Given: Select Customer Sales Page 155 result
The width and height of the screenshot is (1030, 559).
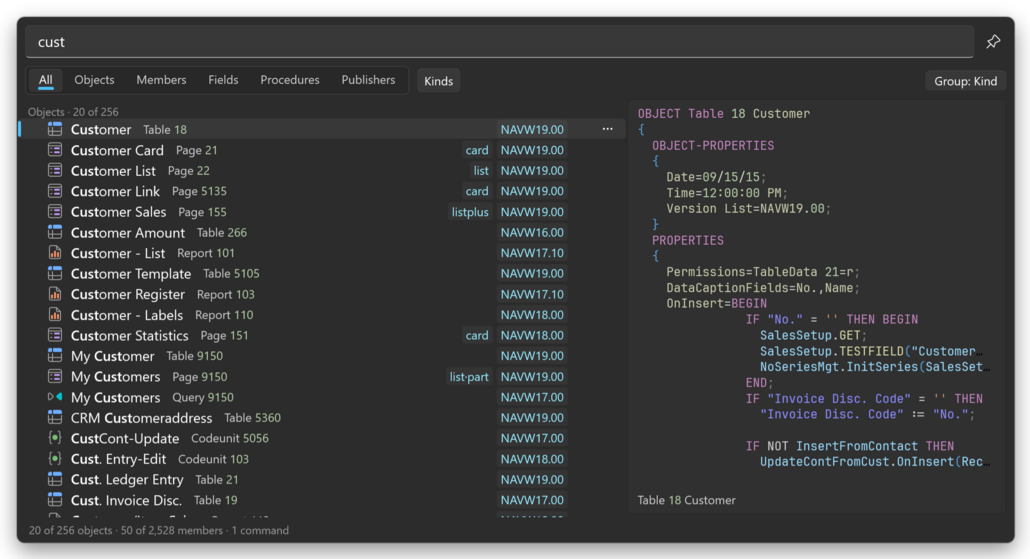Looking at the screenshot, I should tap(322, 212).
